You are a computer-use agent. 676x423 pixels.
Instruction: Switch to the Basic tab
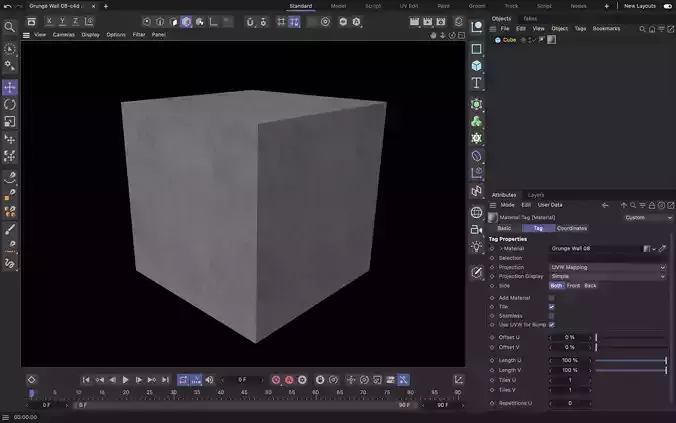click(x=504, y=228)
